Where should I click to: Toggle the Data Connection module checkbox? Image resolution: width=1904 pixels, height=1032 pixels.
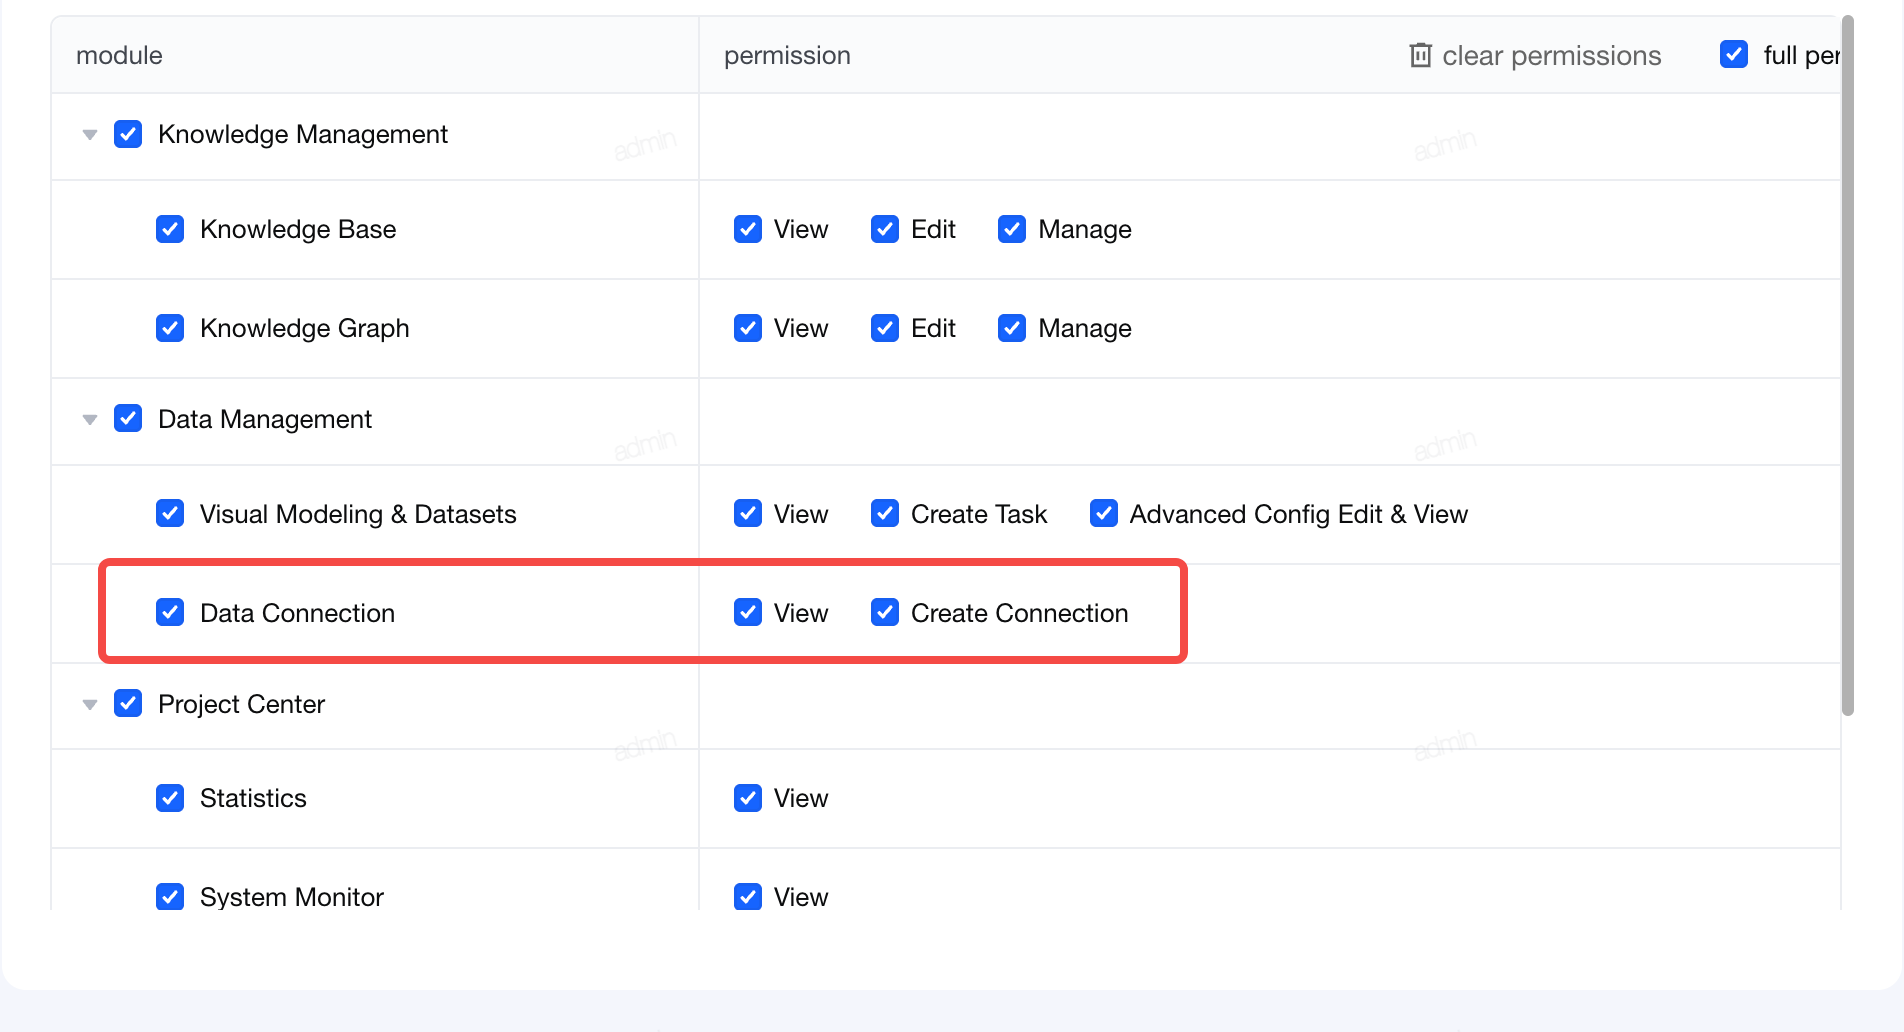[x=170, y=612]
